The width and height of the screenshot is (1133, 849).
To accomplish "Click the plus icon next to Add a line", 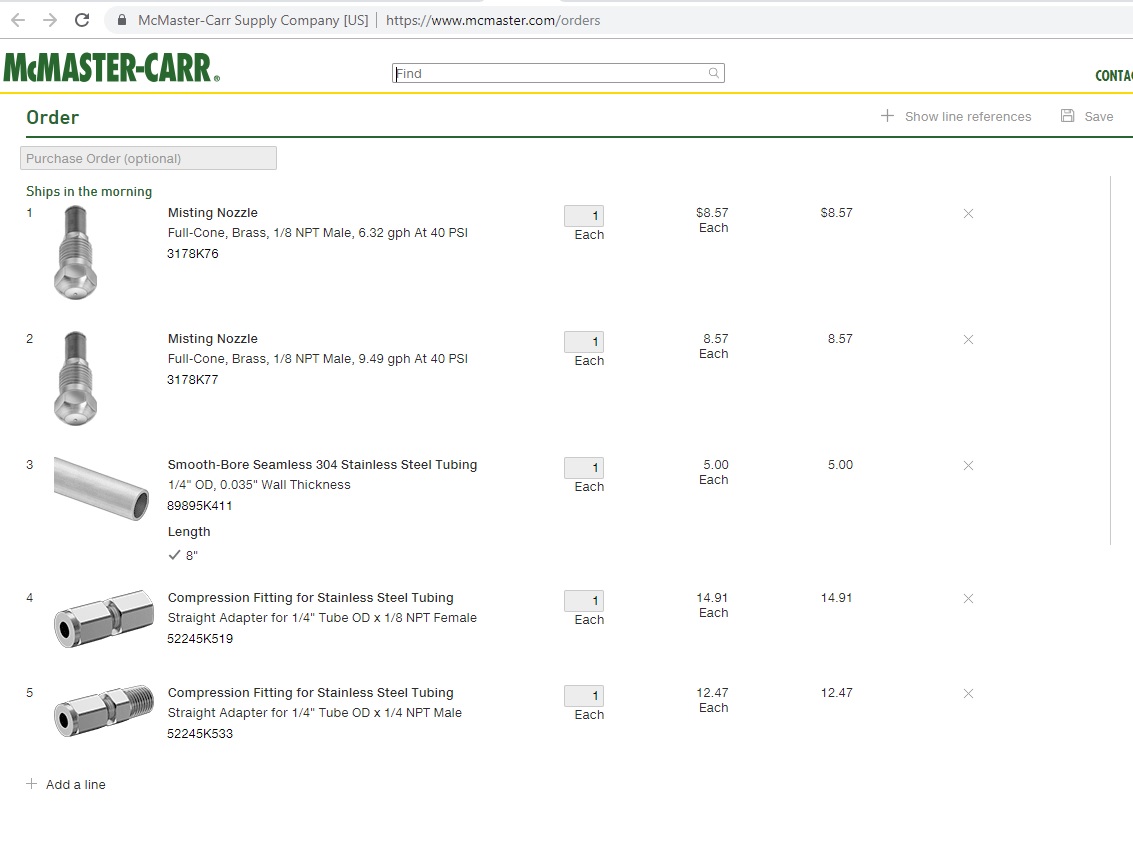I will [x=31, y=784].
